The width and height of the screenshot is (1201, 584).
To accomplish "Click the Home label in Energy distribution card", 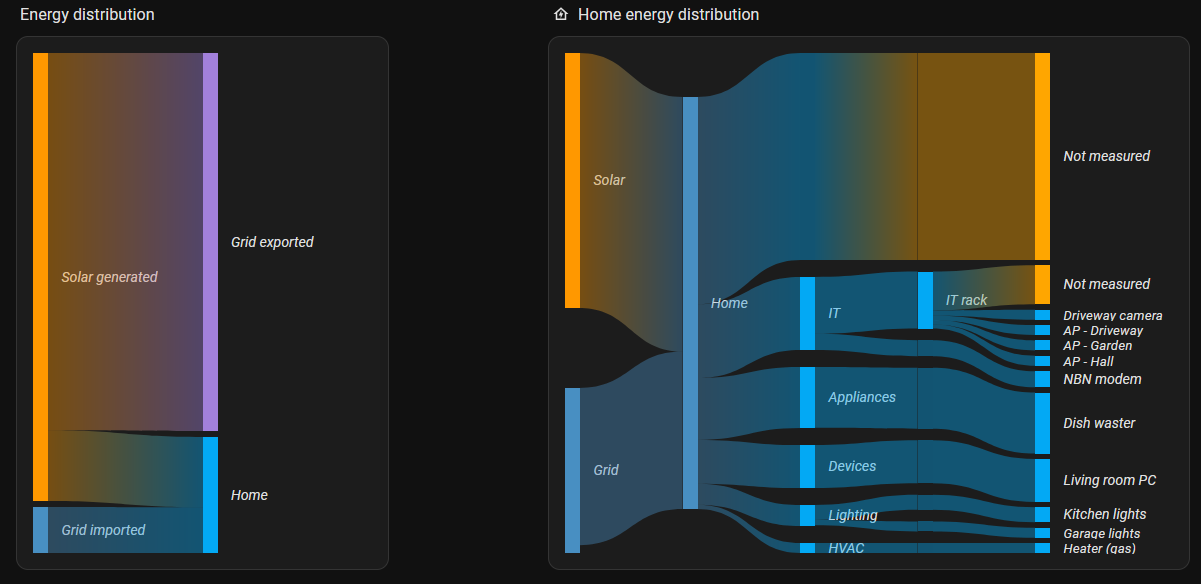I will pyautogui.click(x=249, y=495).
